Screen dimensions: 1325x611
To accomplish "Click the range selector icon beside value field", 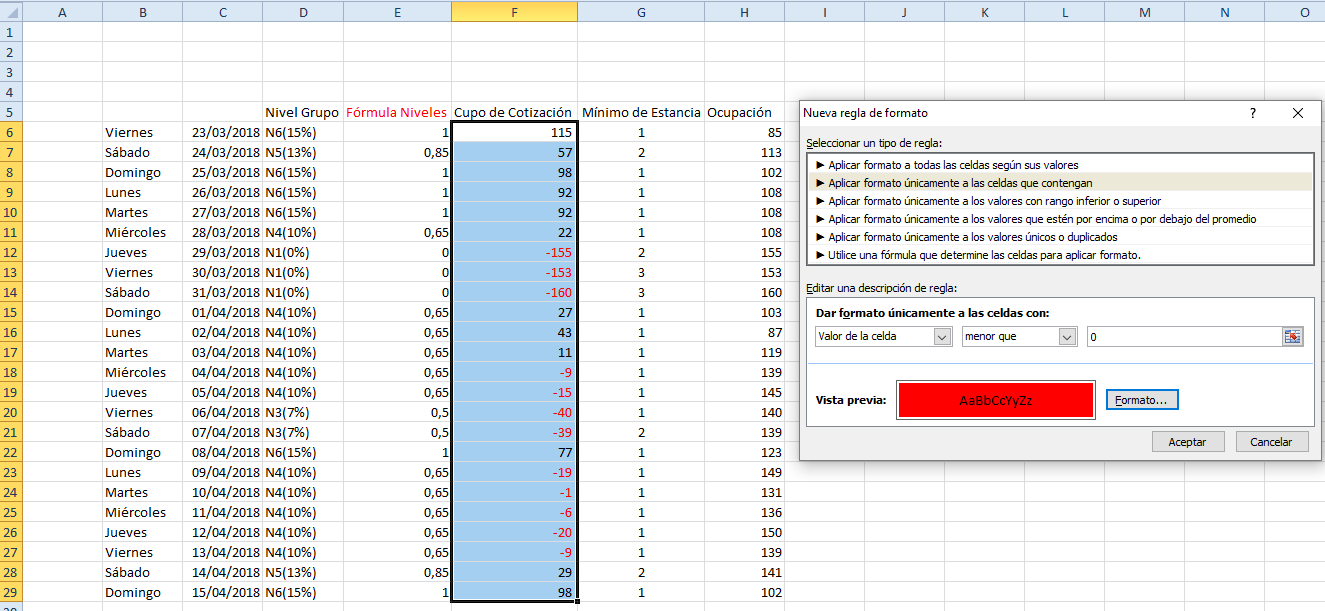I will pyautogui.click(x=1293, y=337).
